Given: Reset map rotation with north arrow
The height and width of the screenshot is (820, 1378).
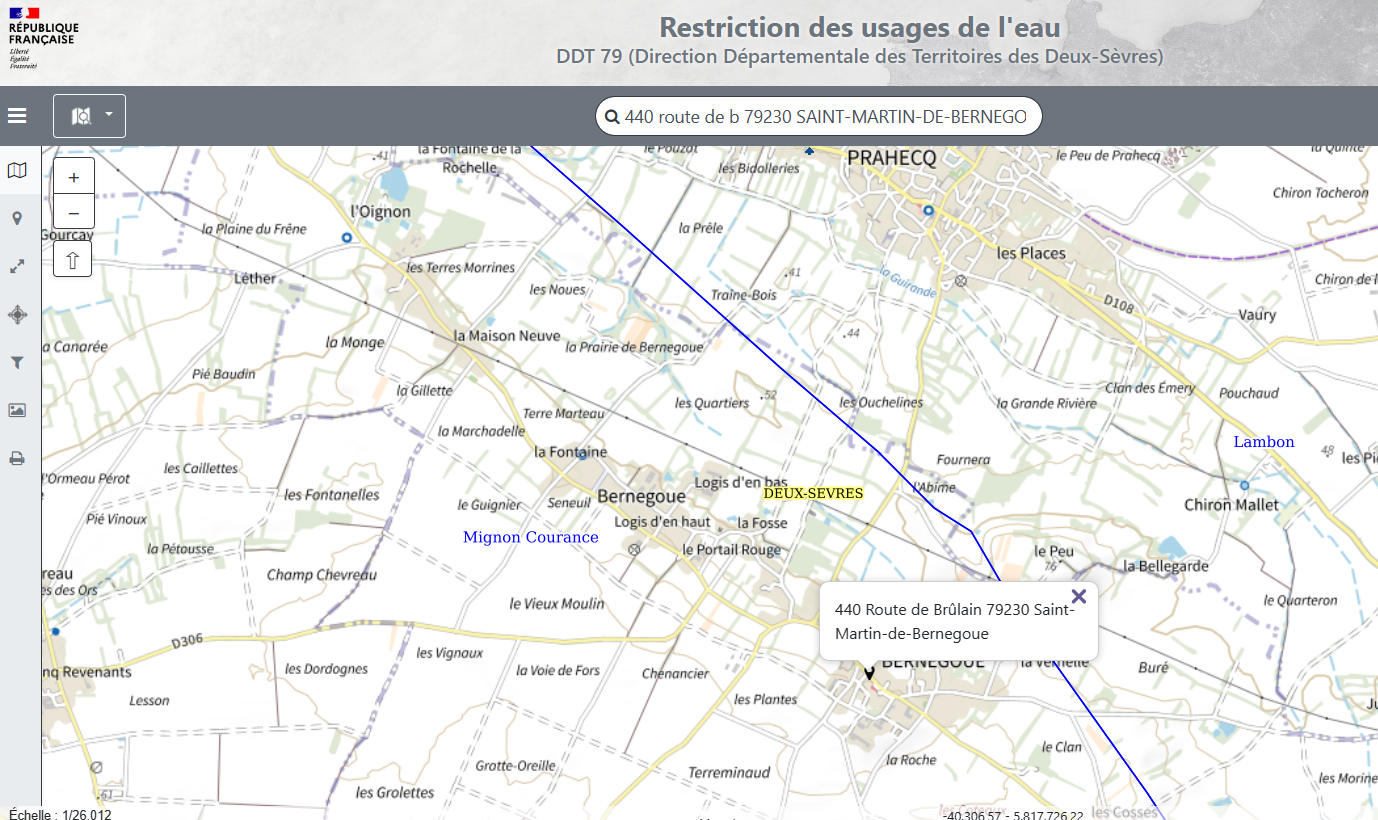Looking at the screenshot, I should [73, 260].
